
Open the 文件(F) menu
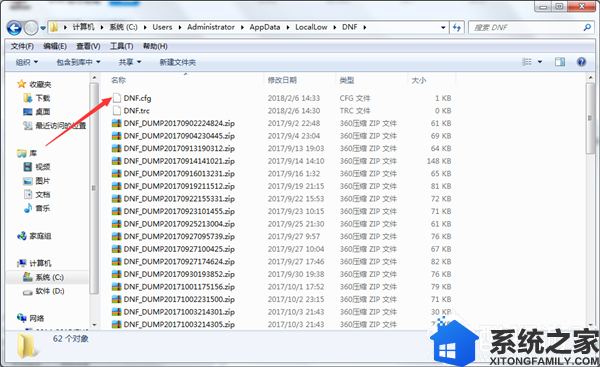click(22, 46)
